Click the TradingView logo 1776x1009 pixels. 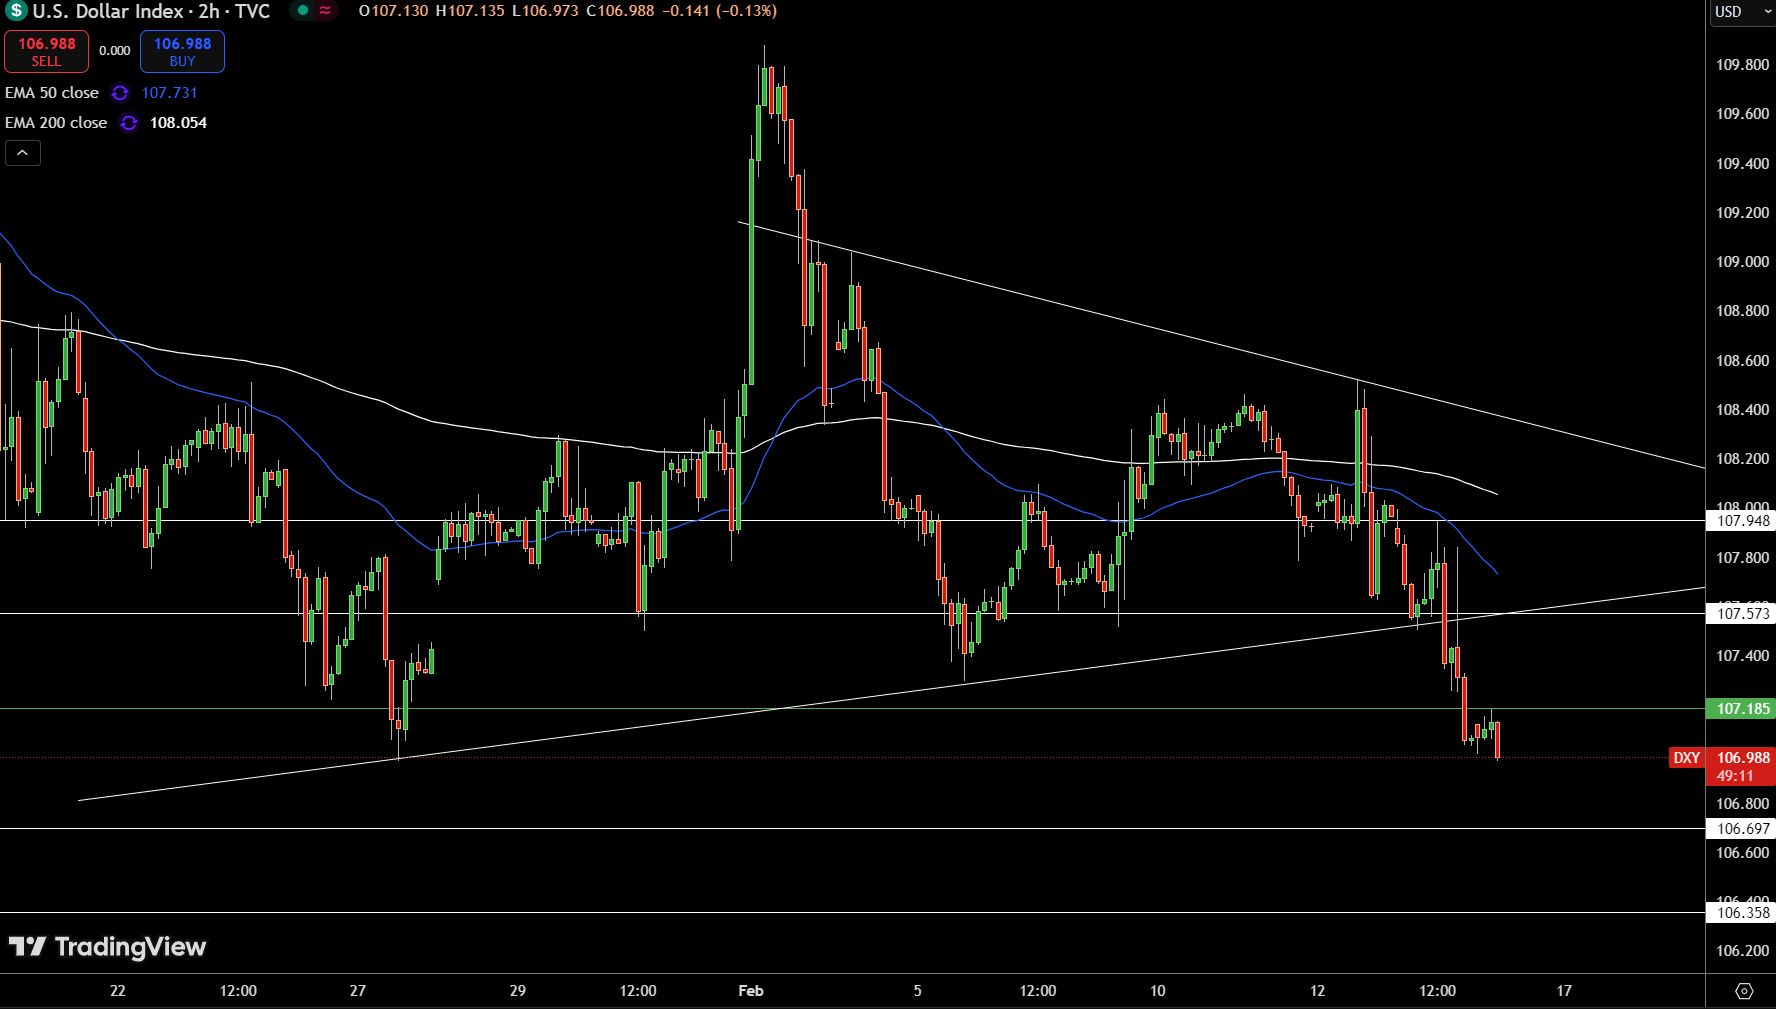107,947
